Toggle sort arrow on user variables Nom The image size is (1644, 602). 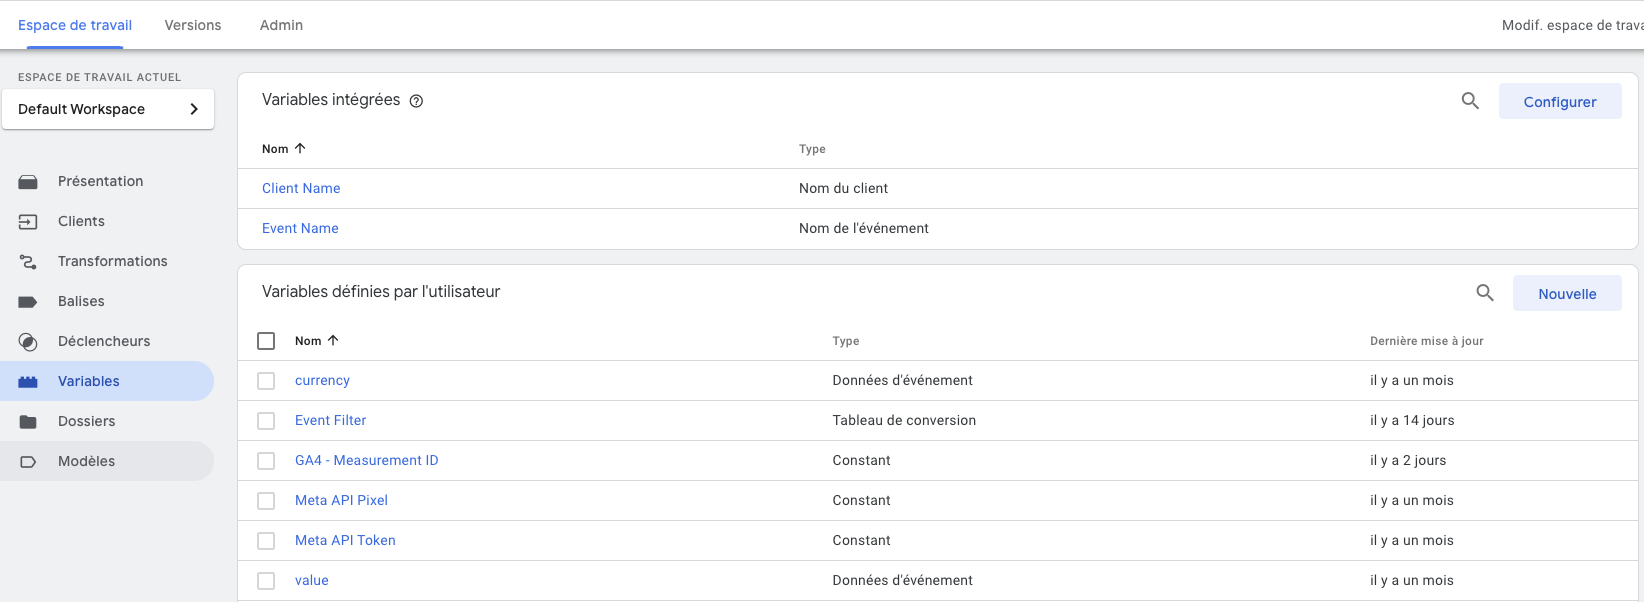[x=333, y=340]
